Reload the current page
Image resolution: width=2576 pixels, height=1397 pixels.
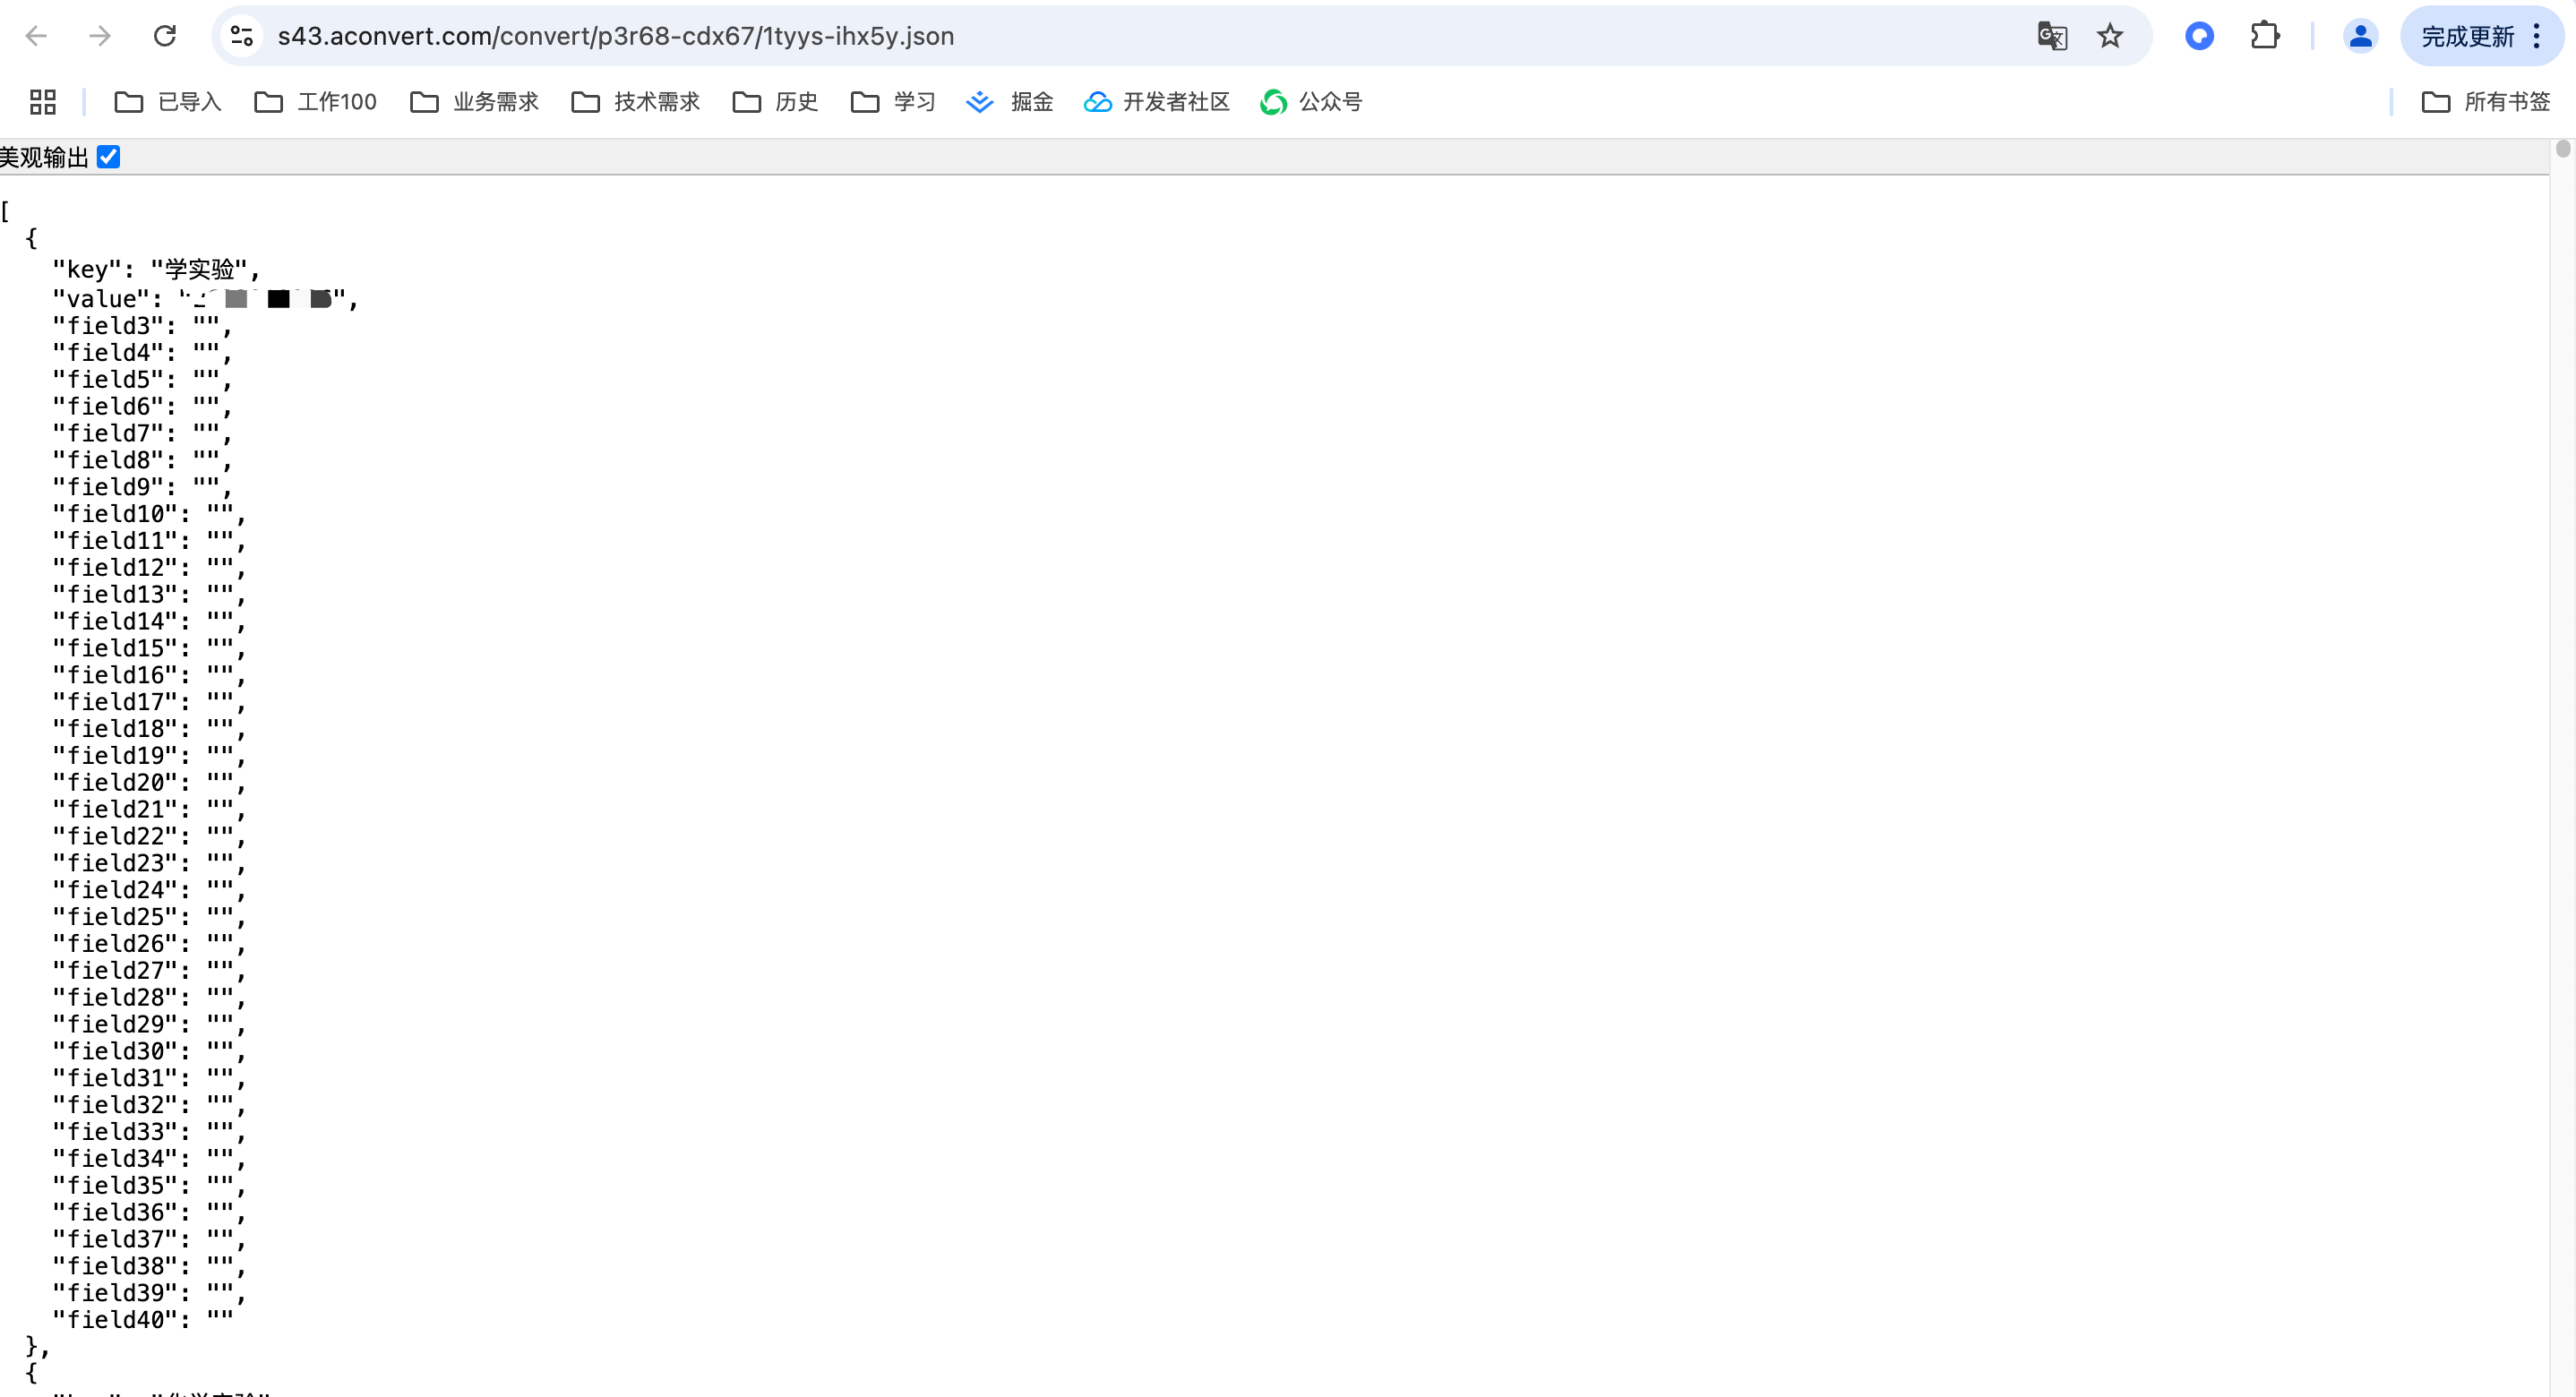coord(165,36)
